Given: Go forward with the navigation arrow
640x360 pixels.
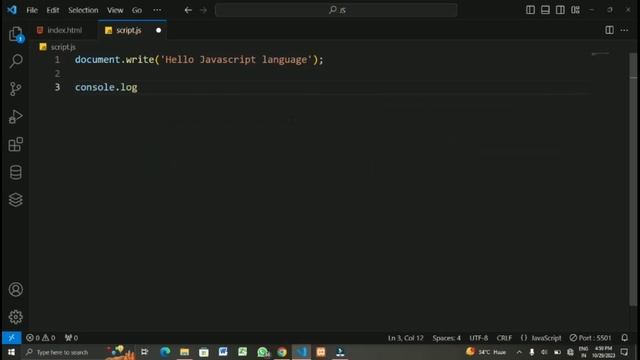Looking at the screenshot, I should tap(203, 10).
